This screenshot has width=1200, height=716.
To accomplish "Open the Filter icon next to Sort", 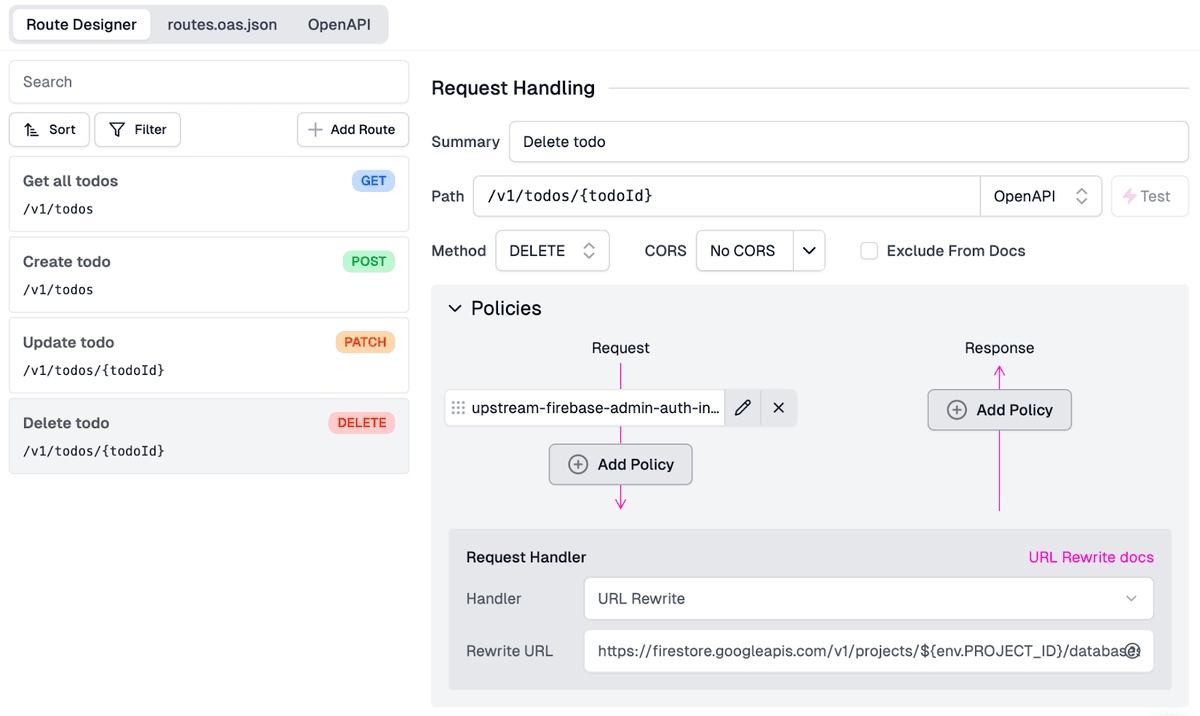I will [x=119, y=129].
